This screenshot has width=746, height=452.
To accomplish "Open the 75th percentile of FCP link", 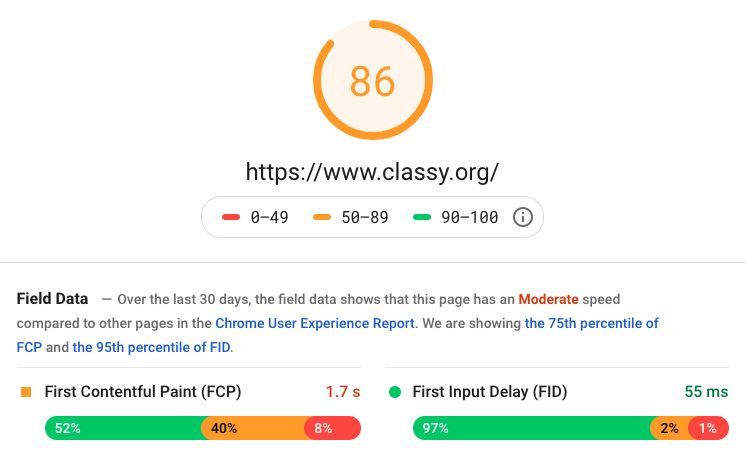I will pyautogui.click(x=591, y=323).
